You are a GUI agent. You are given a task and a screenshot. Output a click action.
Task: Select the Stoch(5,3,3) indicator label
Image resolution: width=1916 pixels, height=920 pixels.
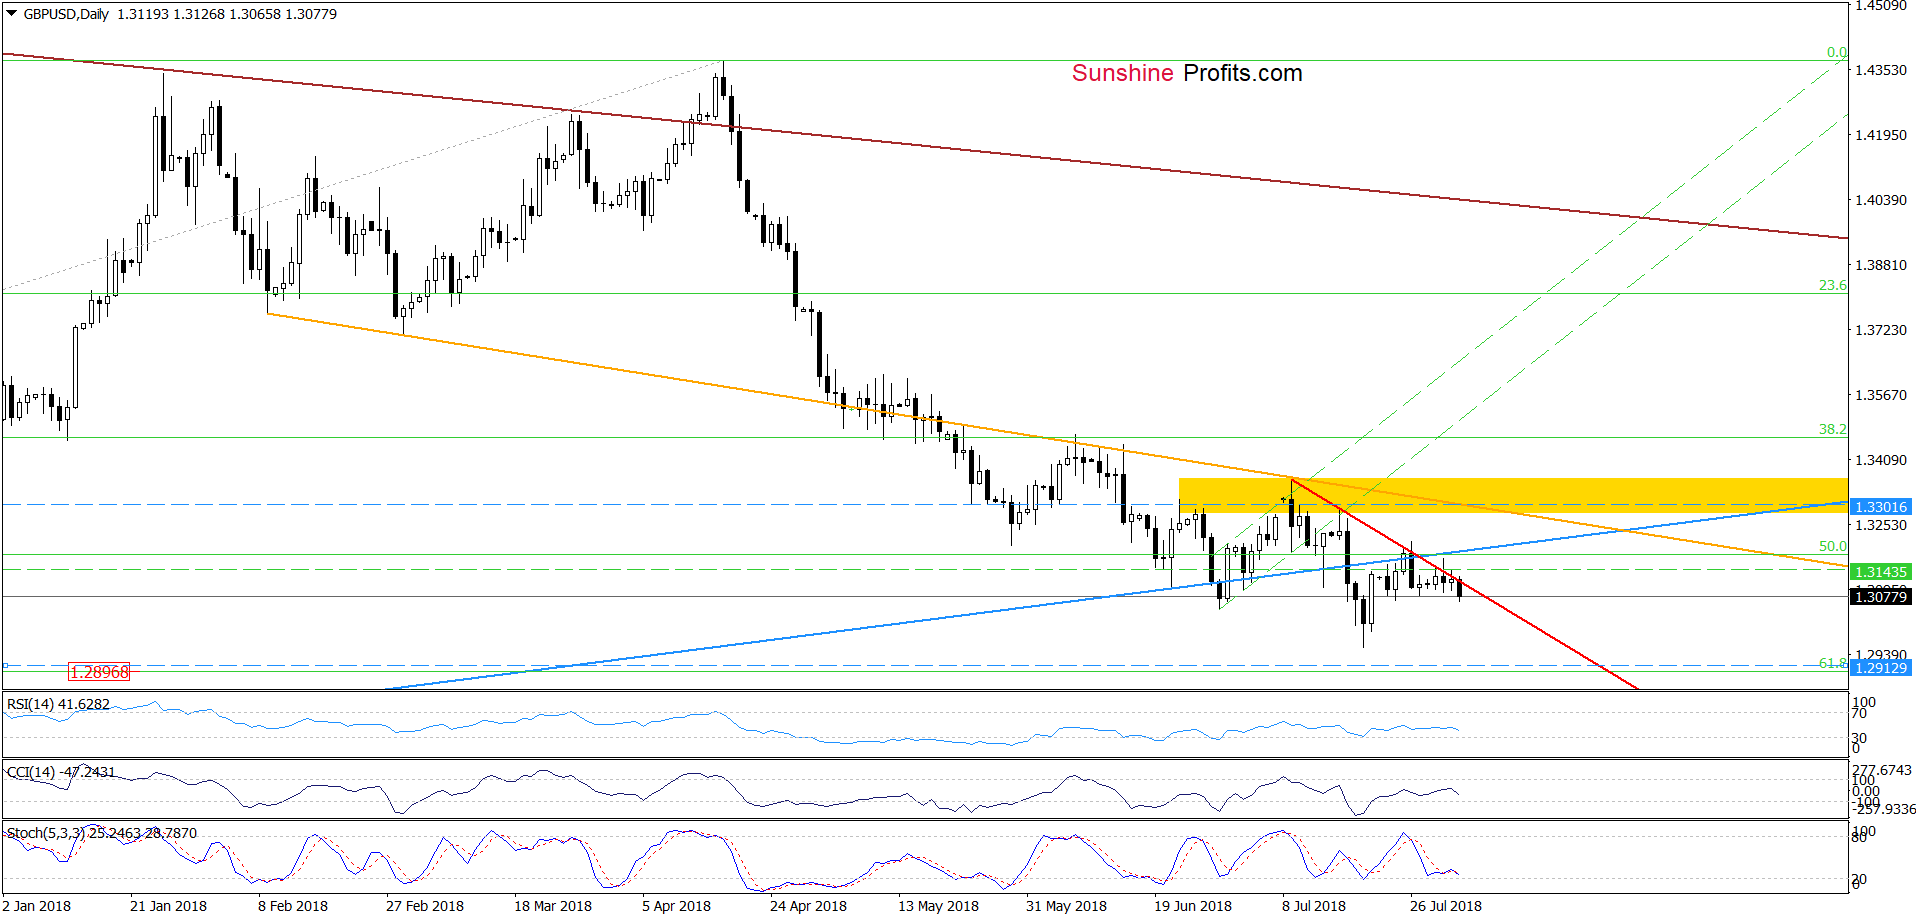(102, 833)
